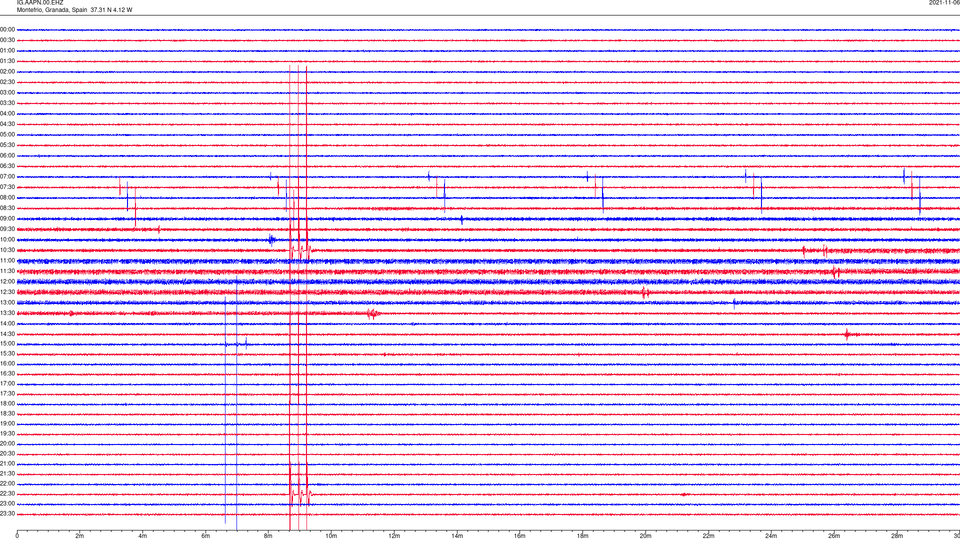Pick the 6m axis tick label
Screen dimensions: 960x540
(x=206, y=536)
